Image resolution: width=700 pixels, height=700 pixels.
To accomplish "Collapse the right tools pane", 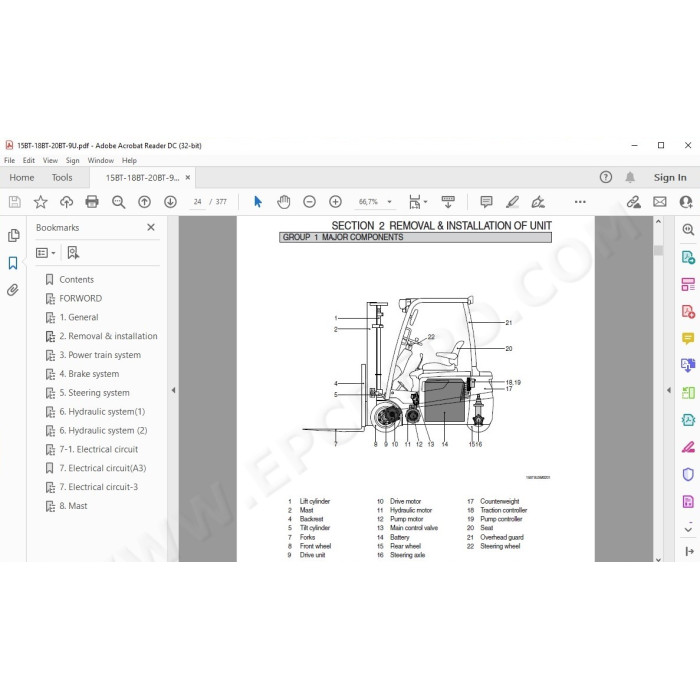I will pos(669,390).
